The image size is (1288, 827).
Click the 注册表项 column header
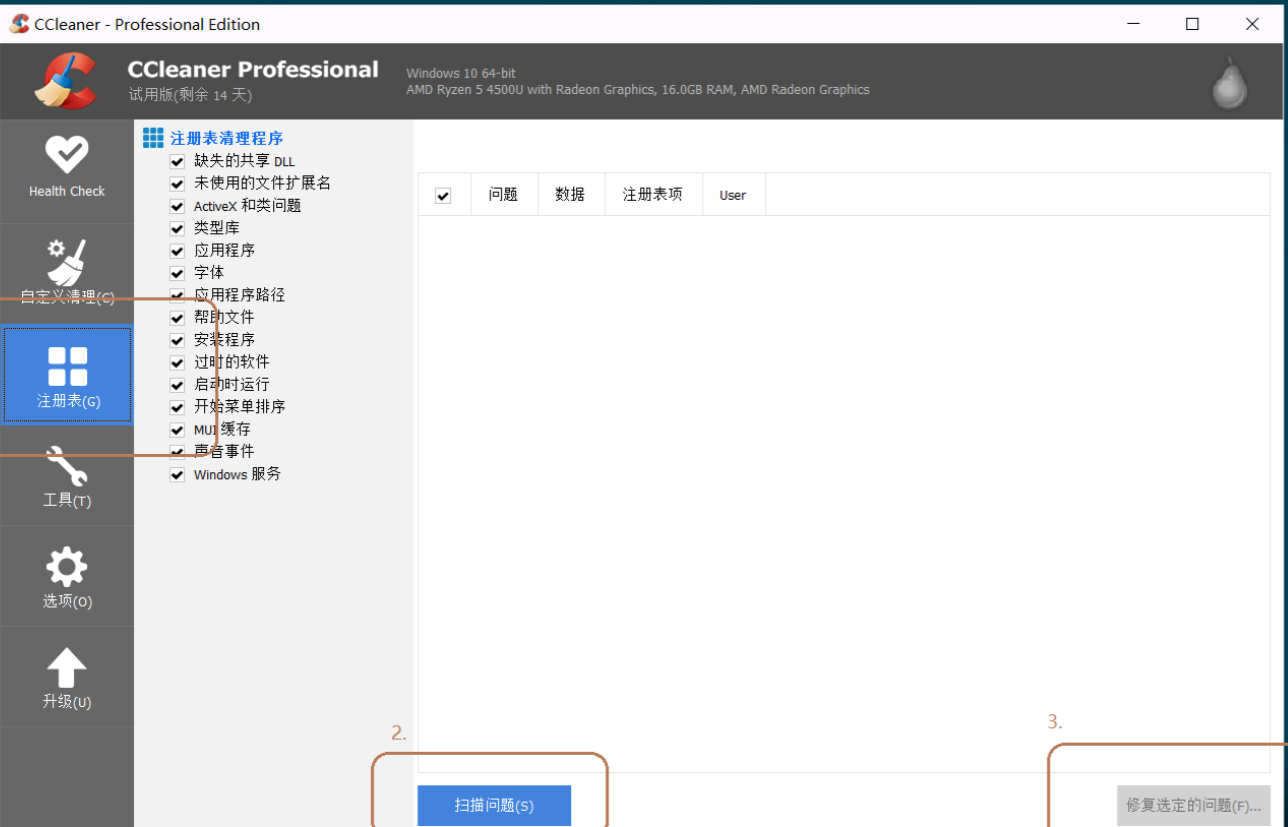(653, 194)
